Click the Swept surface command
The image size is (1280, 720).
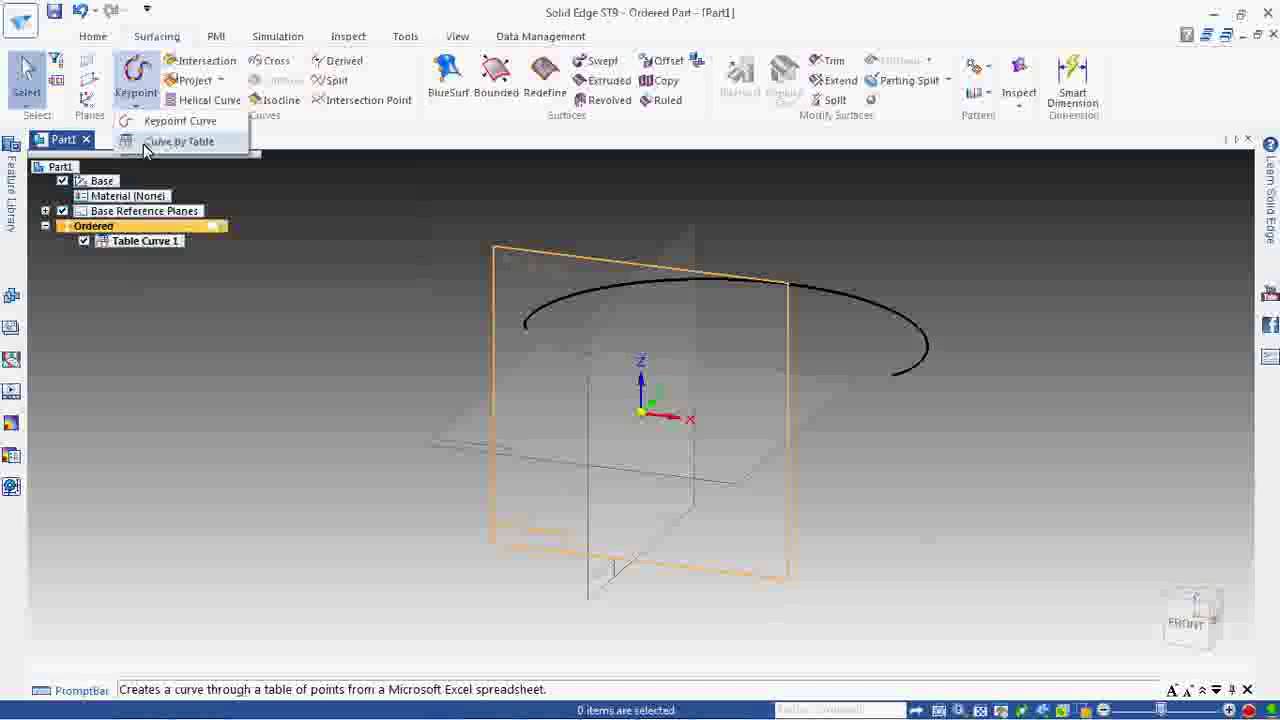click(595, 61)
